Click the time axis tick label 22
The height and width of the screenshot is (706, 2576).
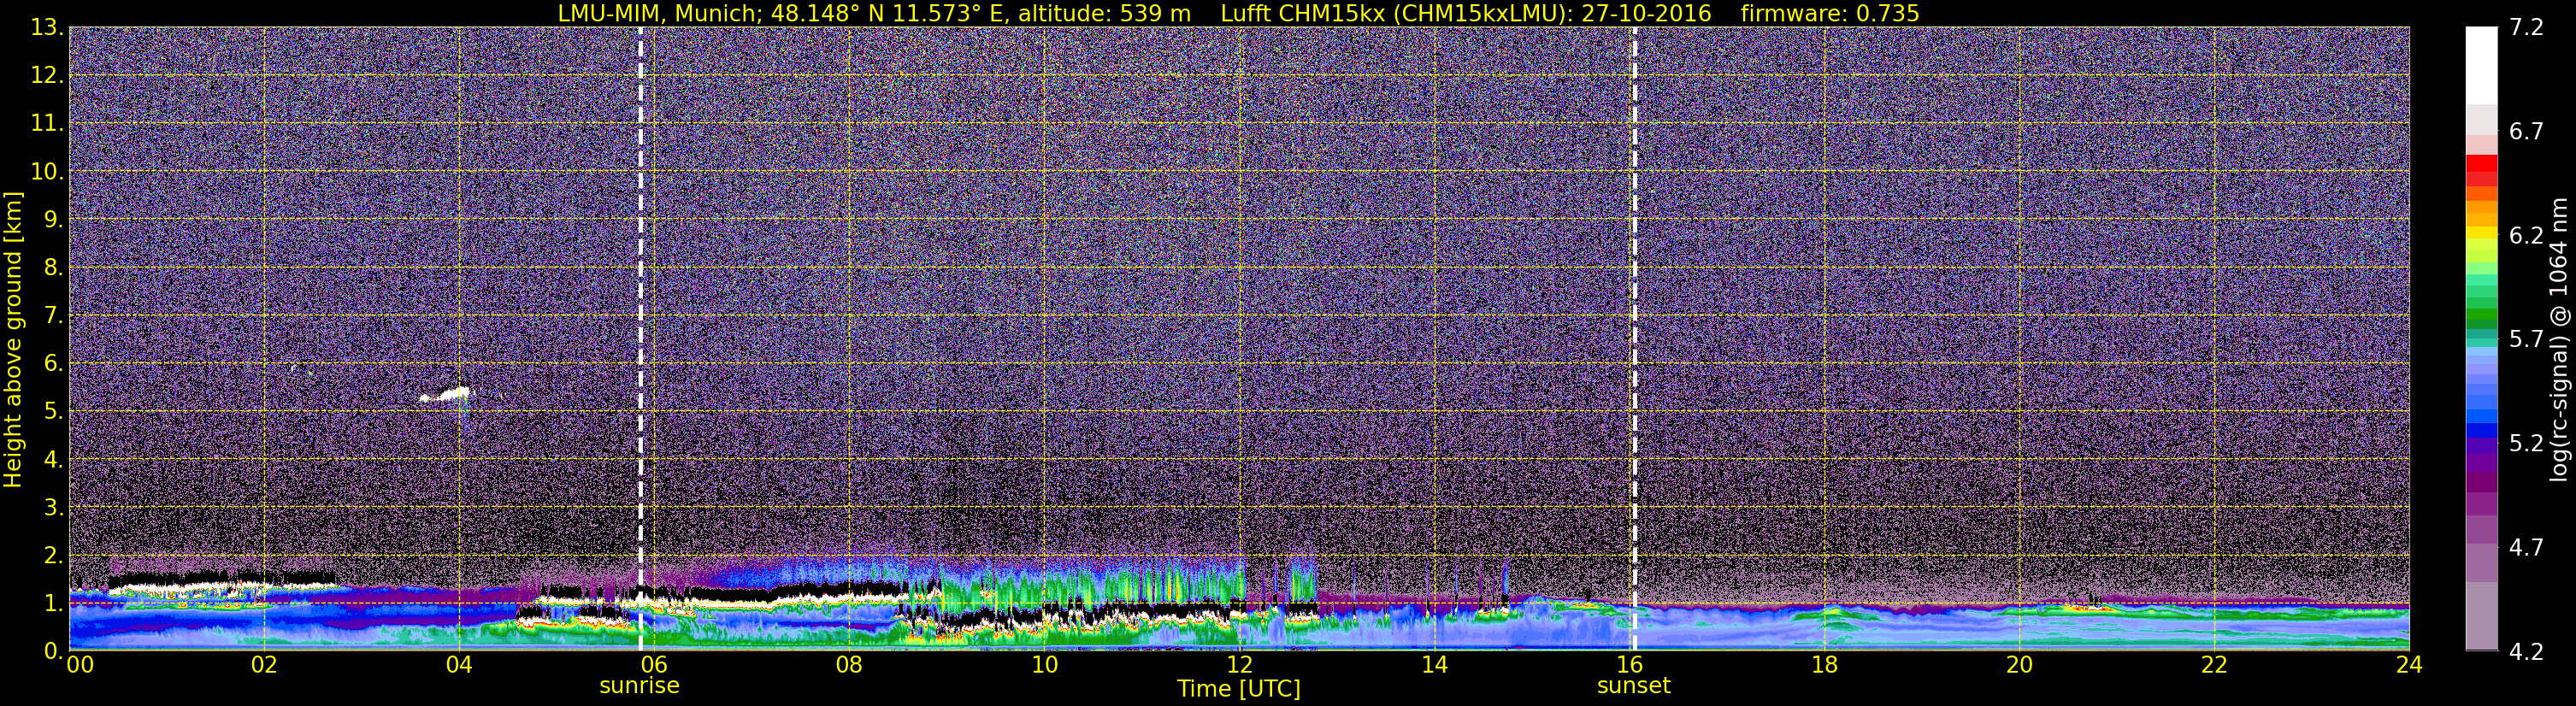pyautogui.click(x=2214, y=665)
